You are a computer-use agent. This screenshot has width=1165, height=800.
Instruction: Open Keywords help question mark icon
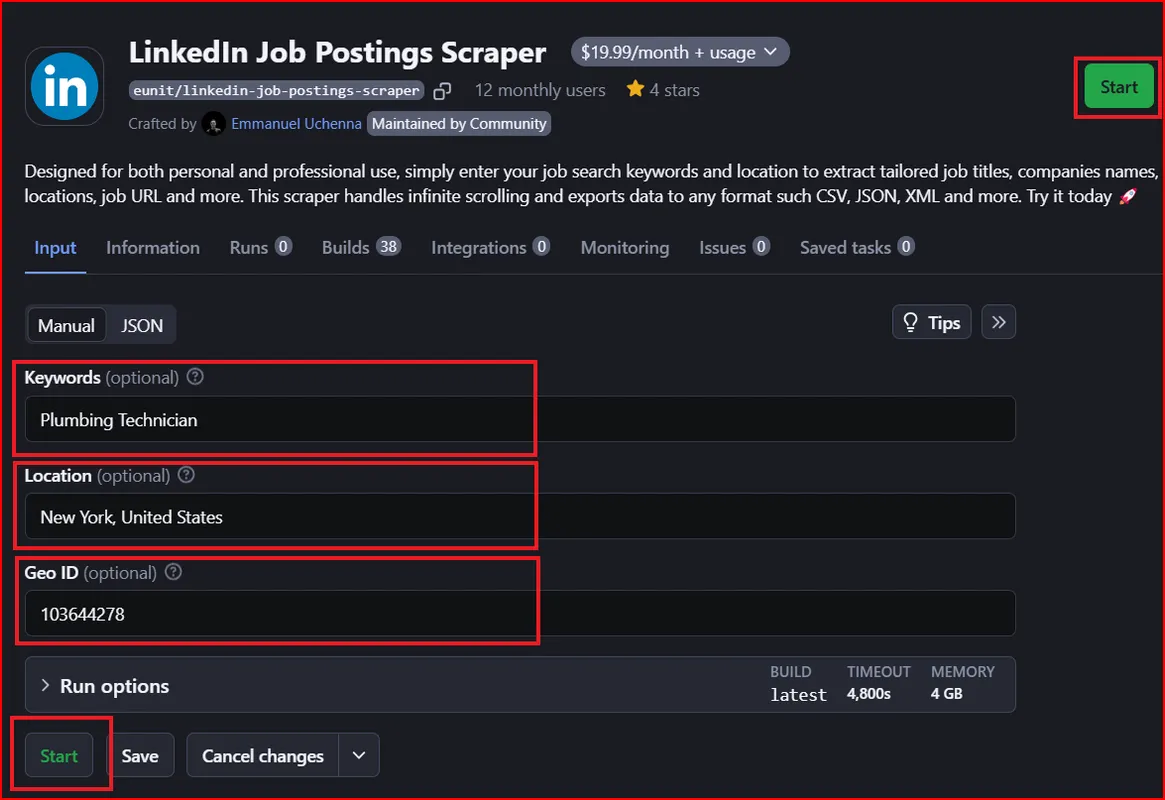pos(195,377)
